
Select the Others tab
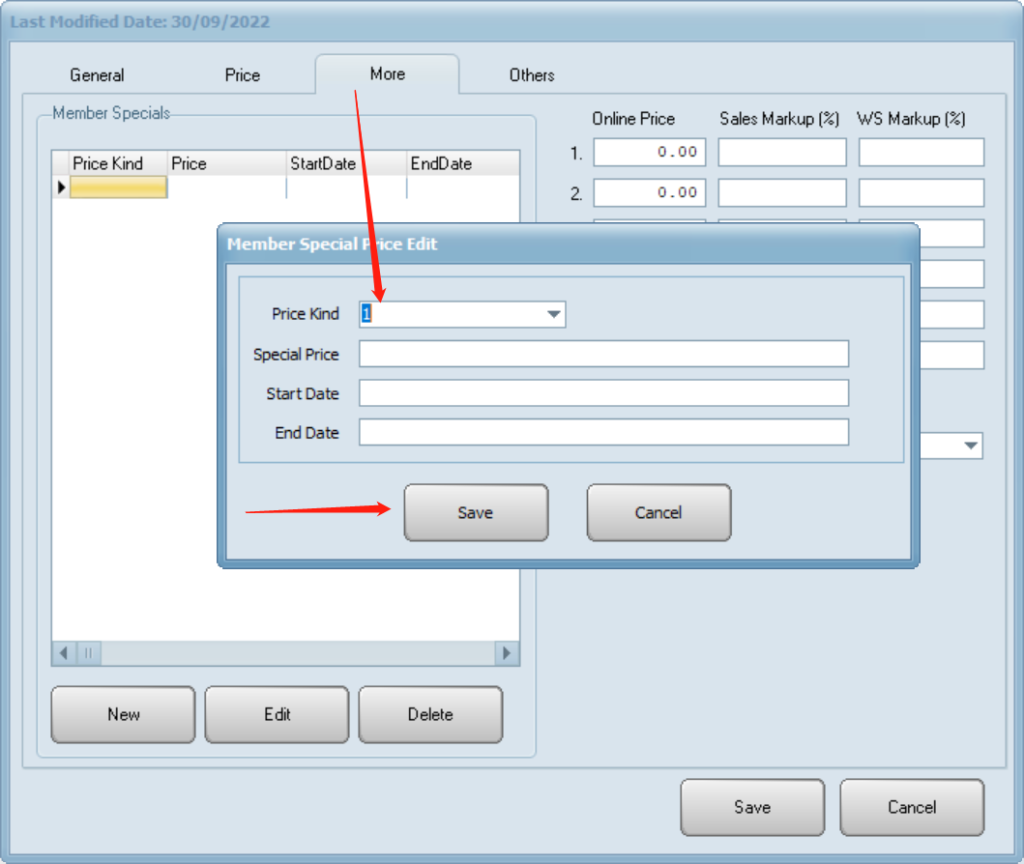click(x=531, y=75)
